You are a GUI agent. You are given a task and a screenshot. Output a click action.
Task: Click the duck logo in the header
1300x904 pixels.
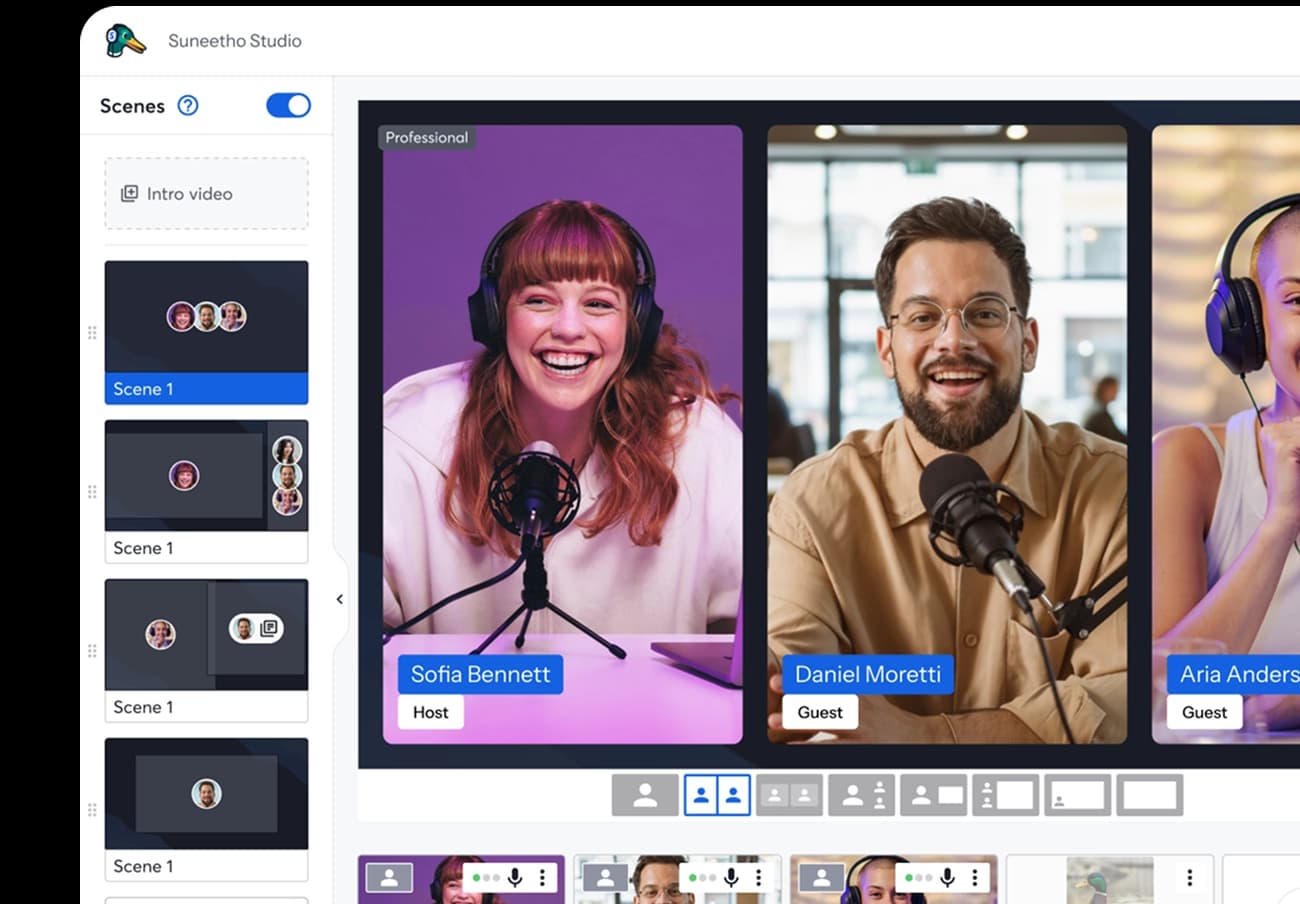(x=125, y=41)
